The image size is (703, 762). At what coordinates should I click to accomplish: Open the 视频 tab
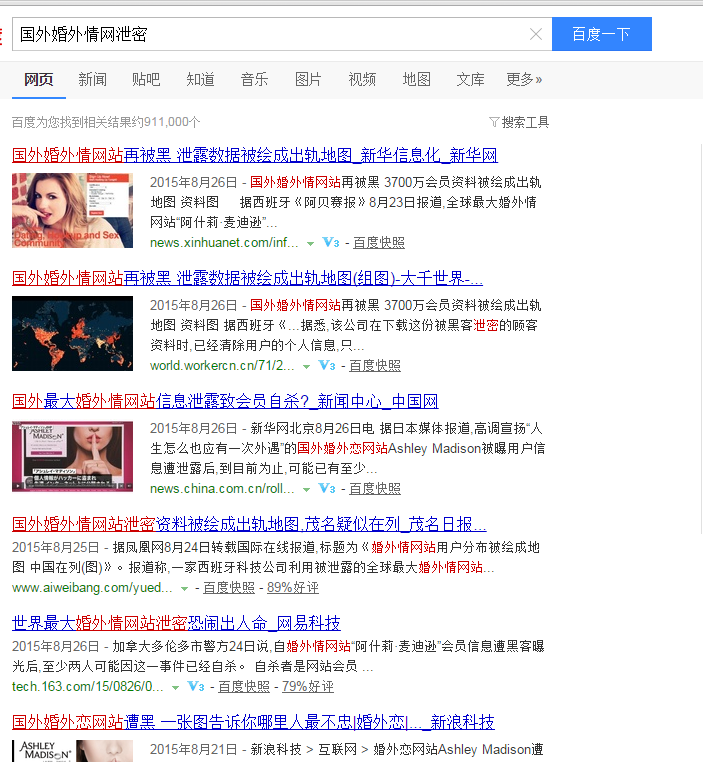[x=362, y=79]
